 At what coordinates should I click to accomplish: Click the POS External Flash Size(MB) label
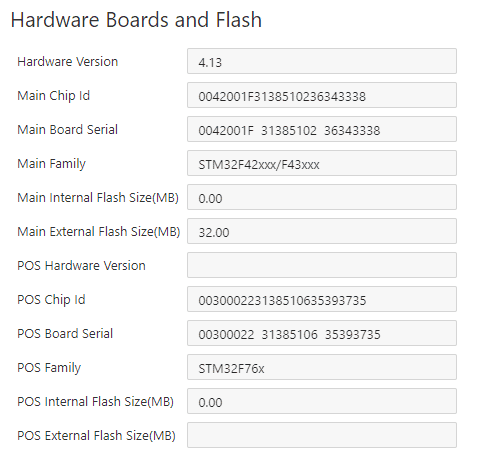pos(96,436)
